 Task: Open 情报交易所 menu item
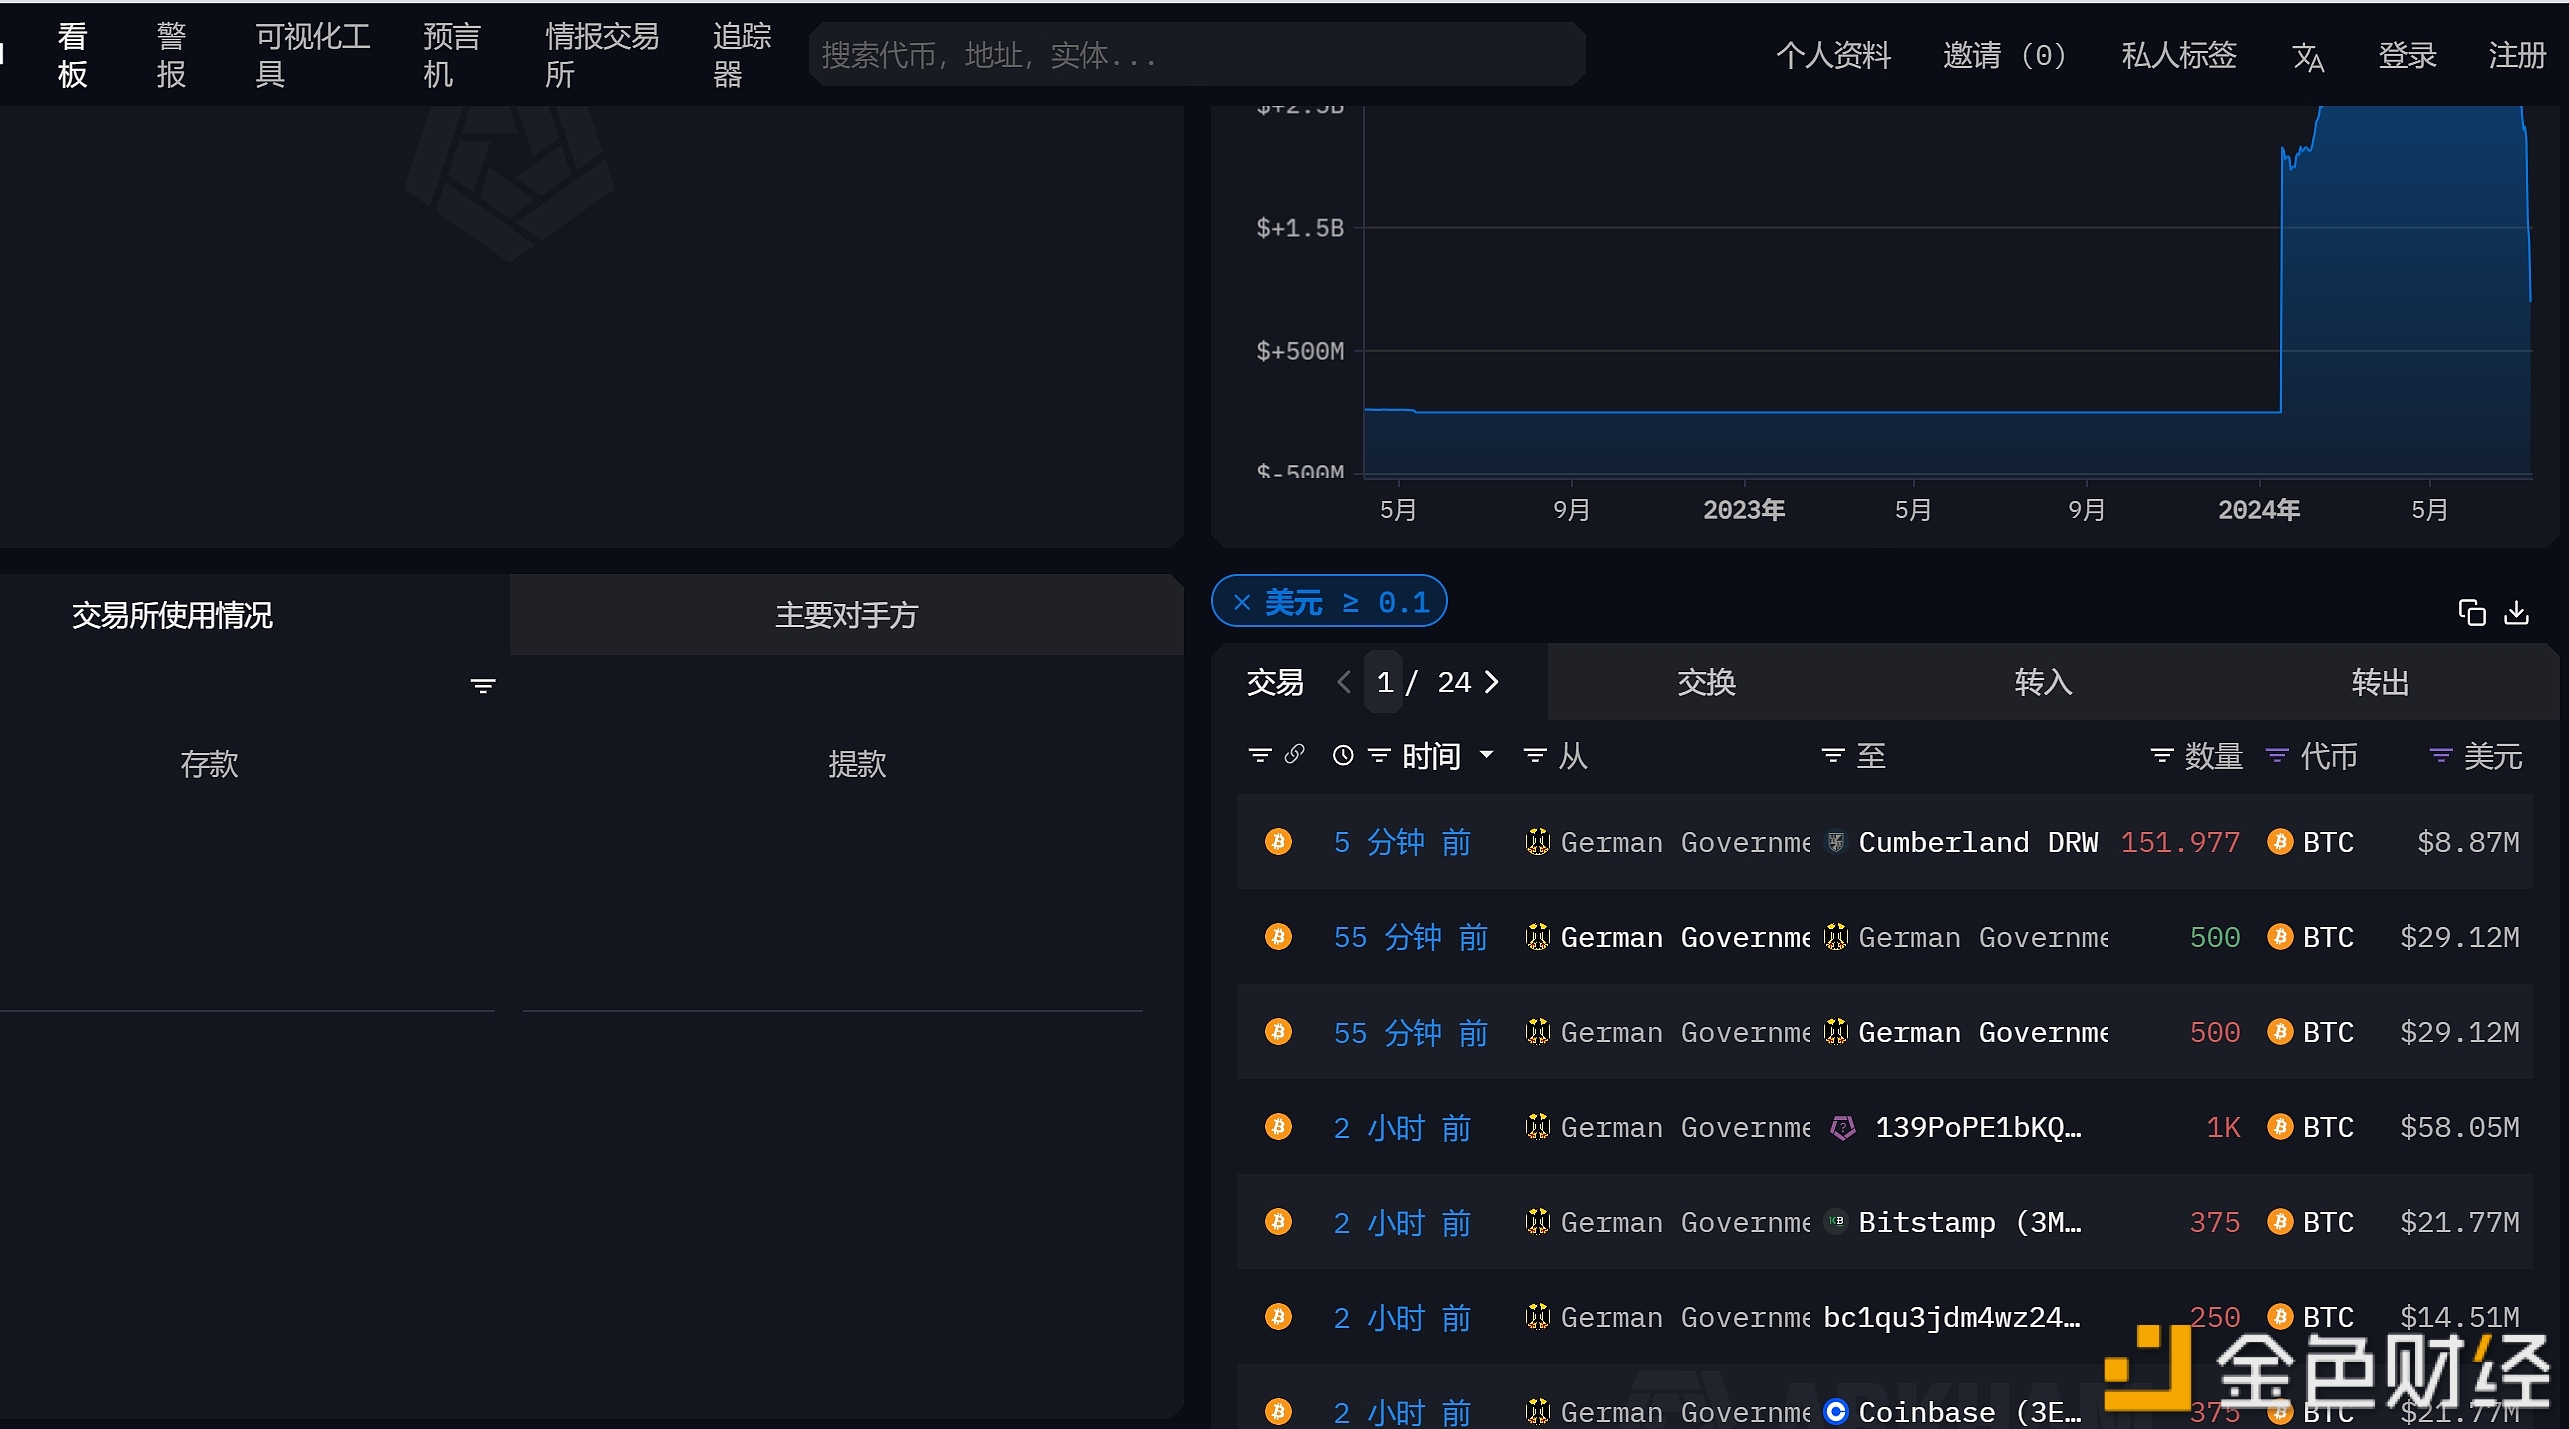(602, 55)
